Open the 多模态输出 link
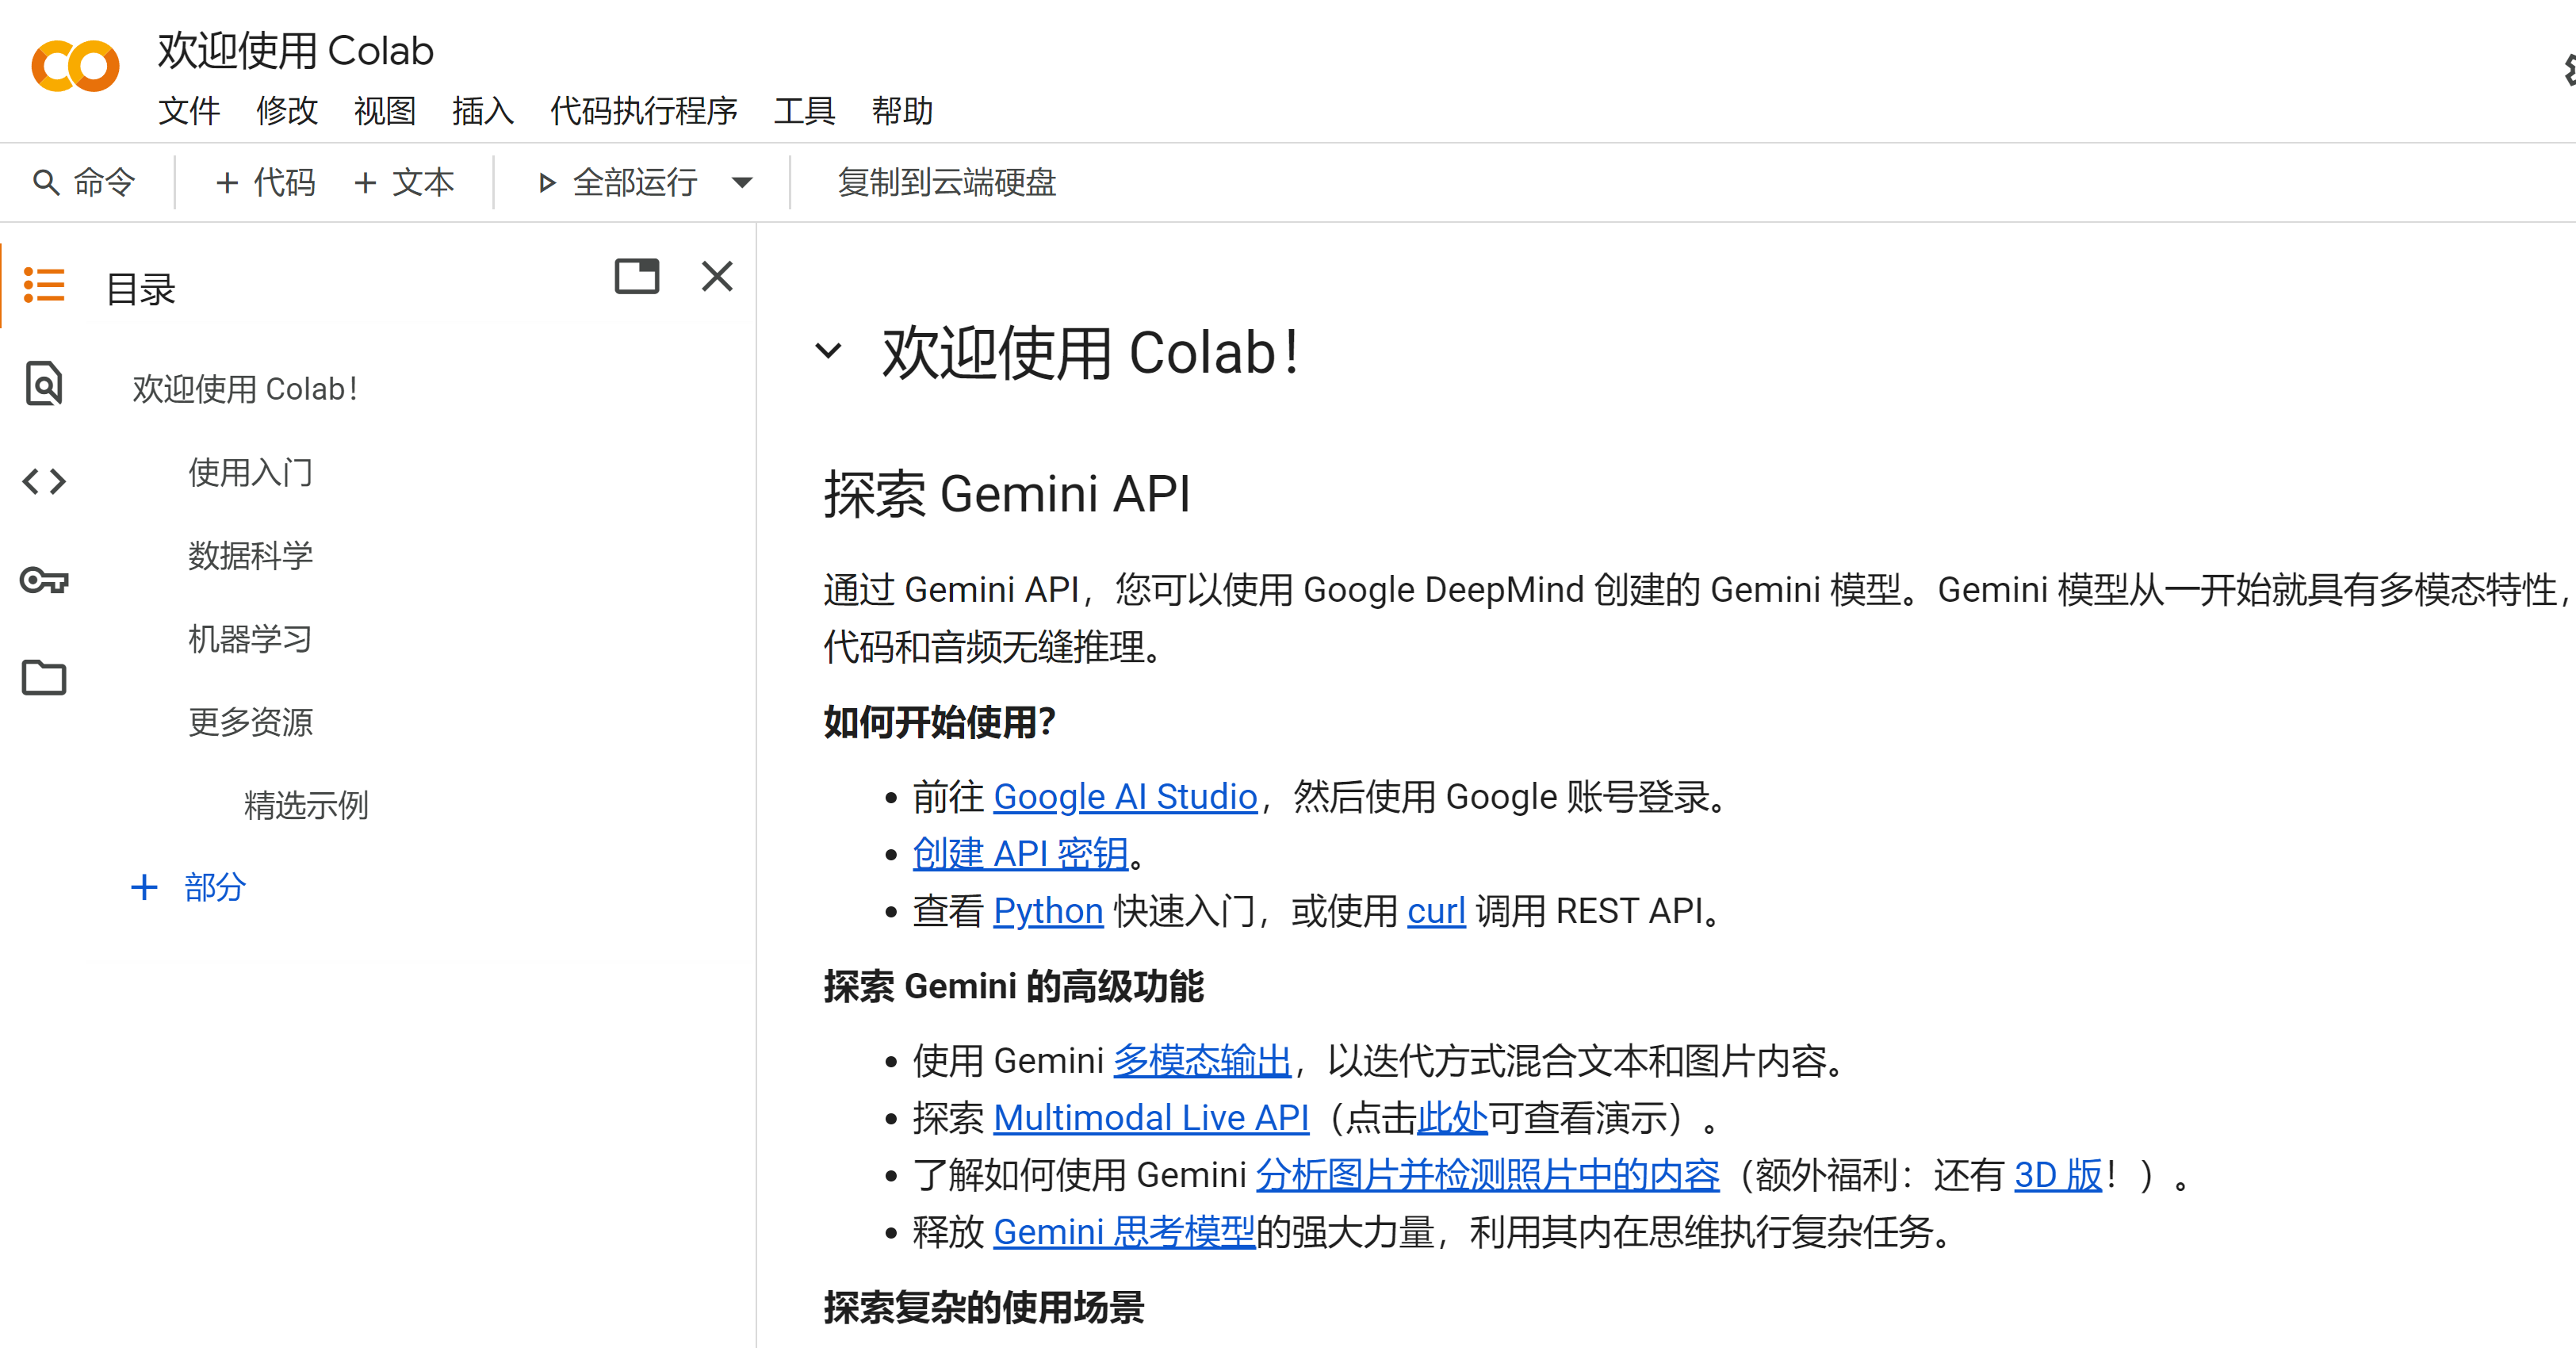 coord(1203,1060)
